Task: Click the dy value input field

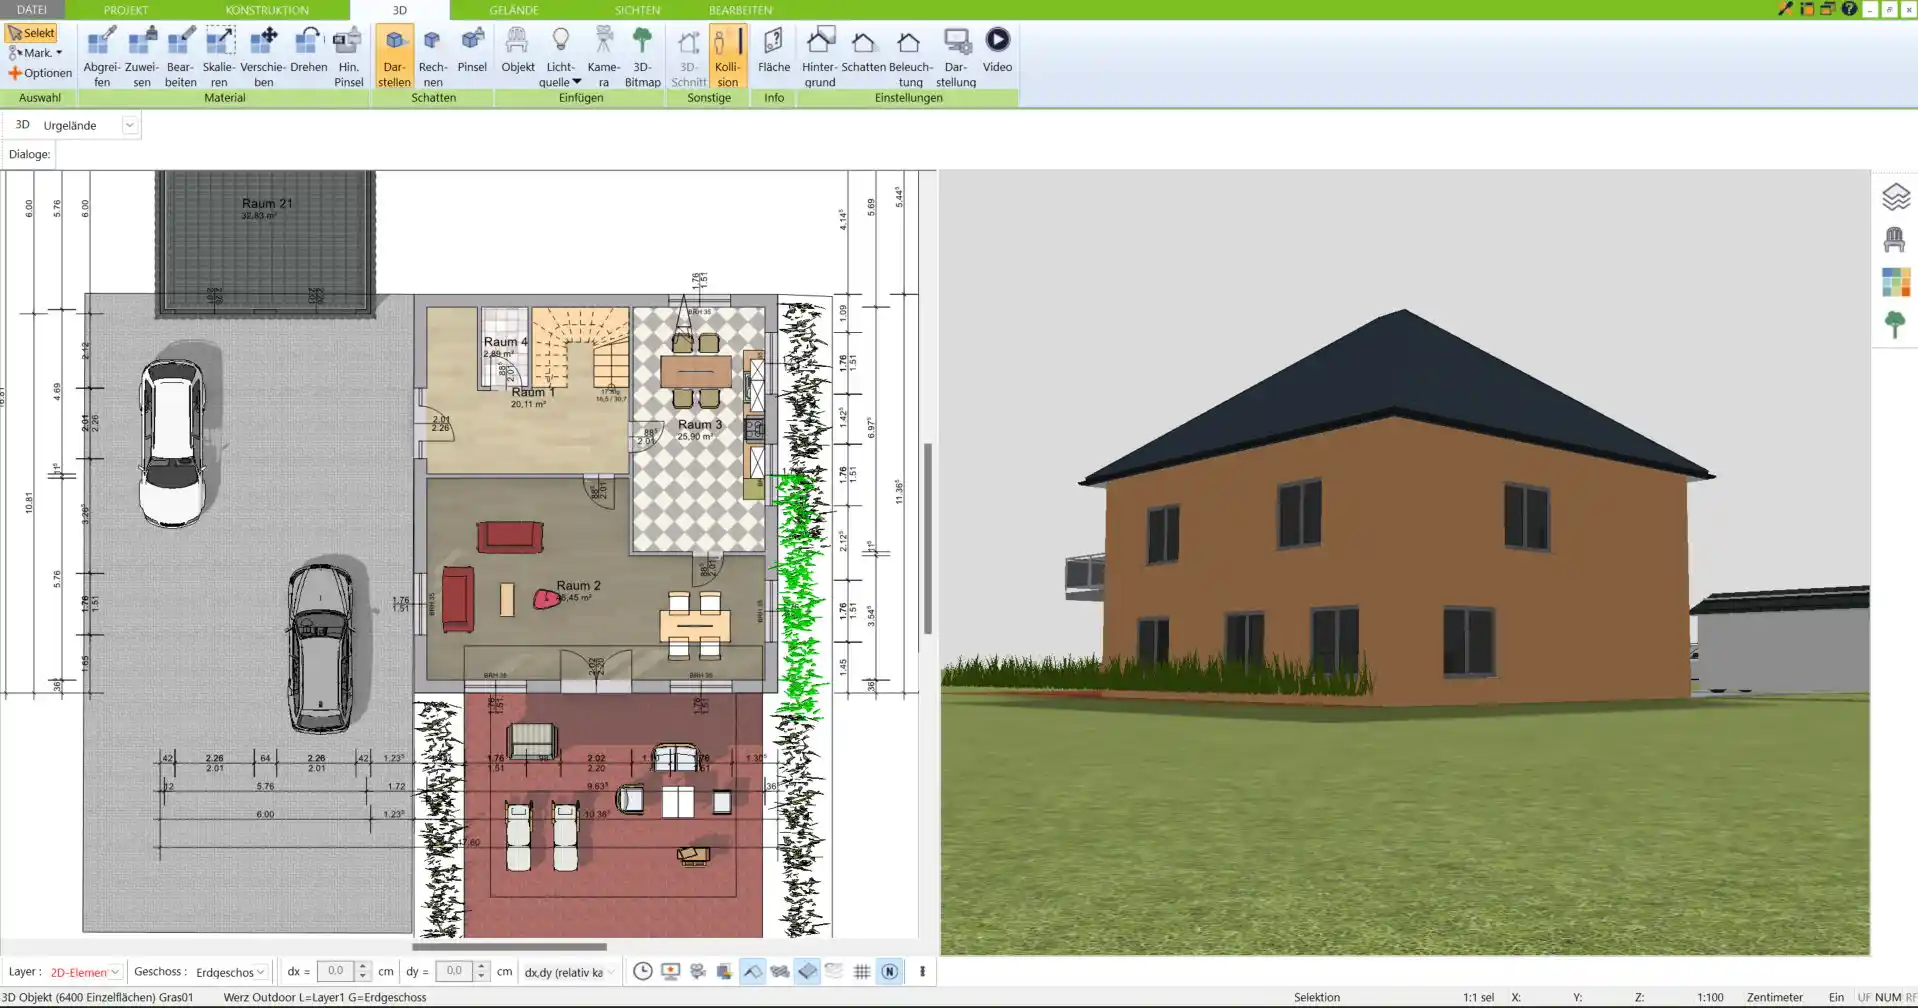Action: (454, 971)
